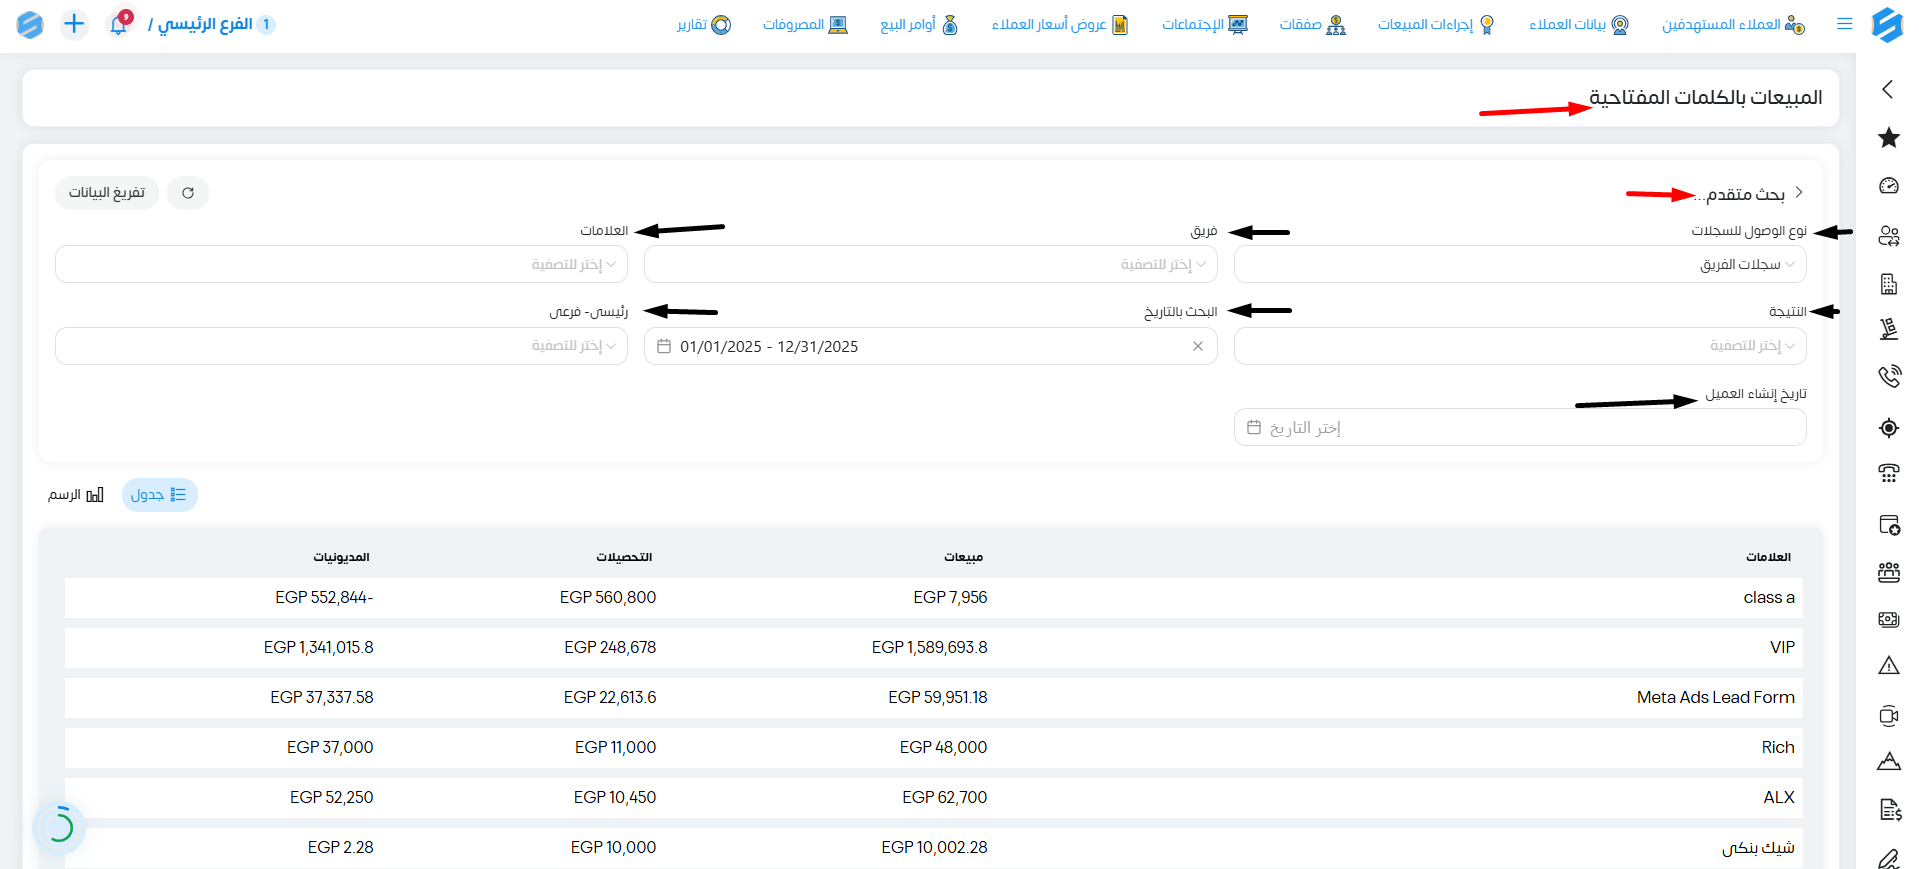Open the صفقات deals menu item
This screenshot has width=1919, height=869.
(x=1312, y=24)
